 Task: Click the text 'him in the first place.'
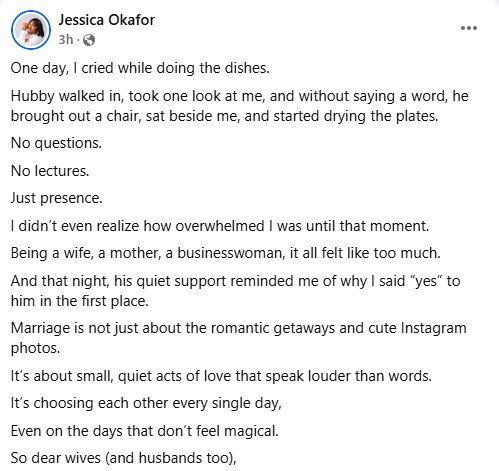point(80,301)
